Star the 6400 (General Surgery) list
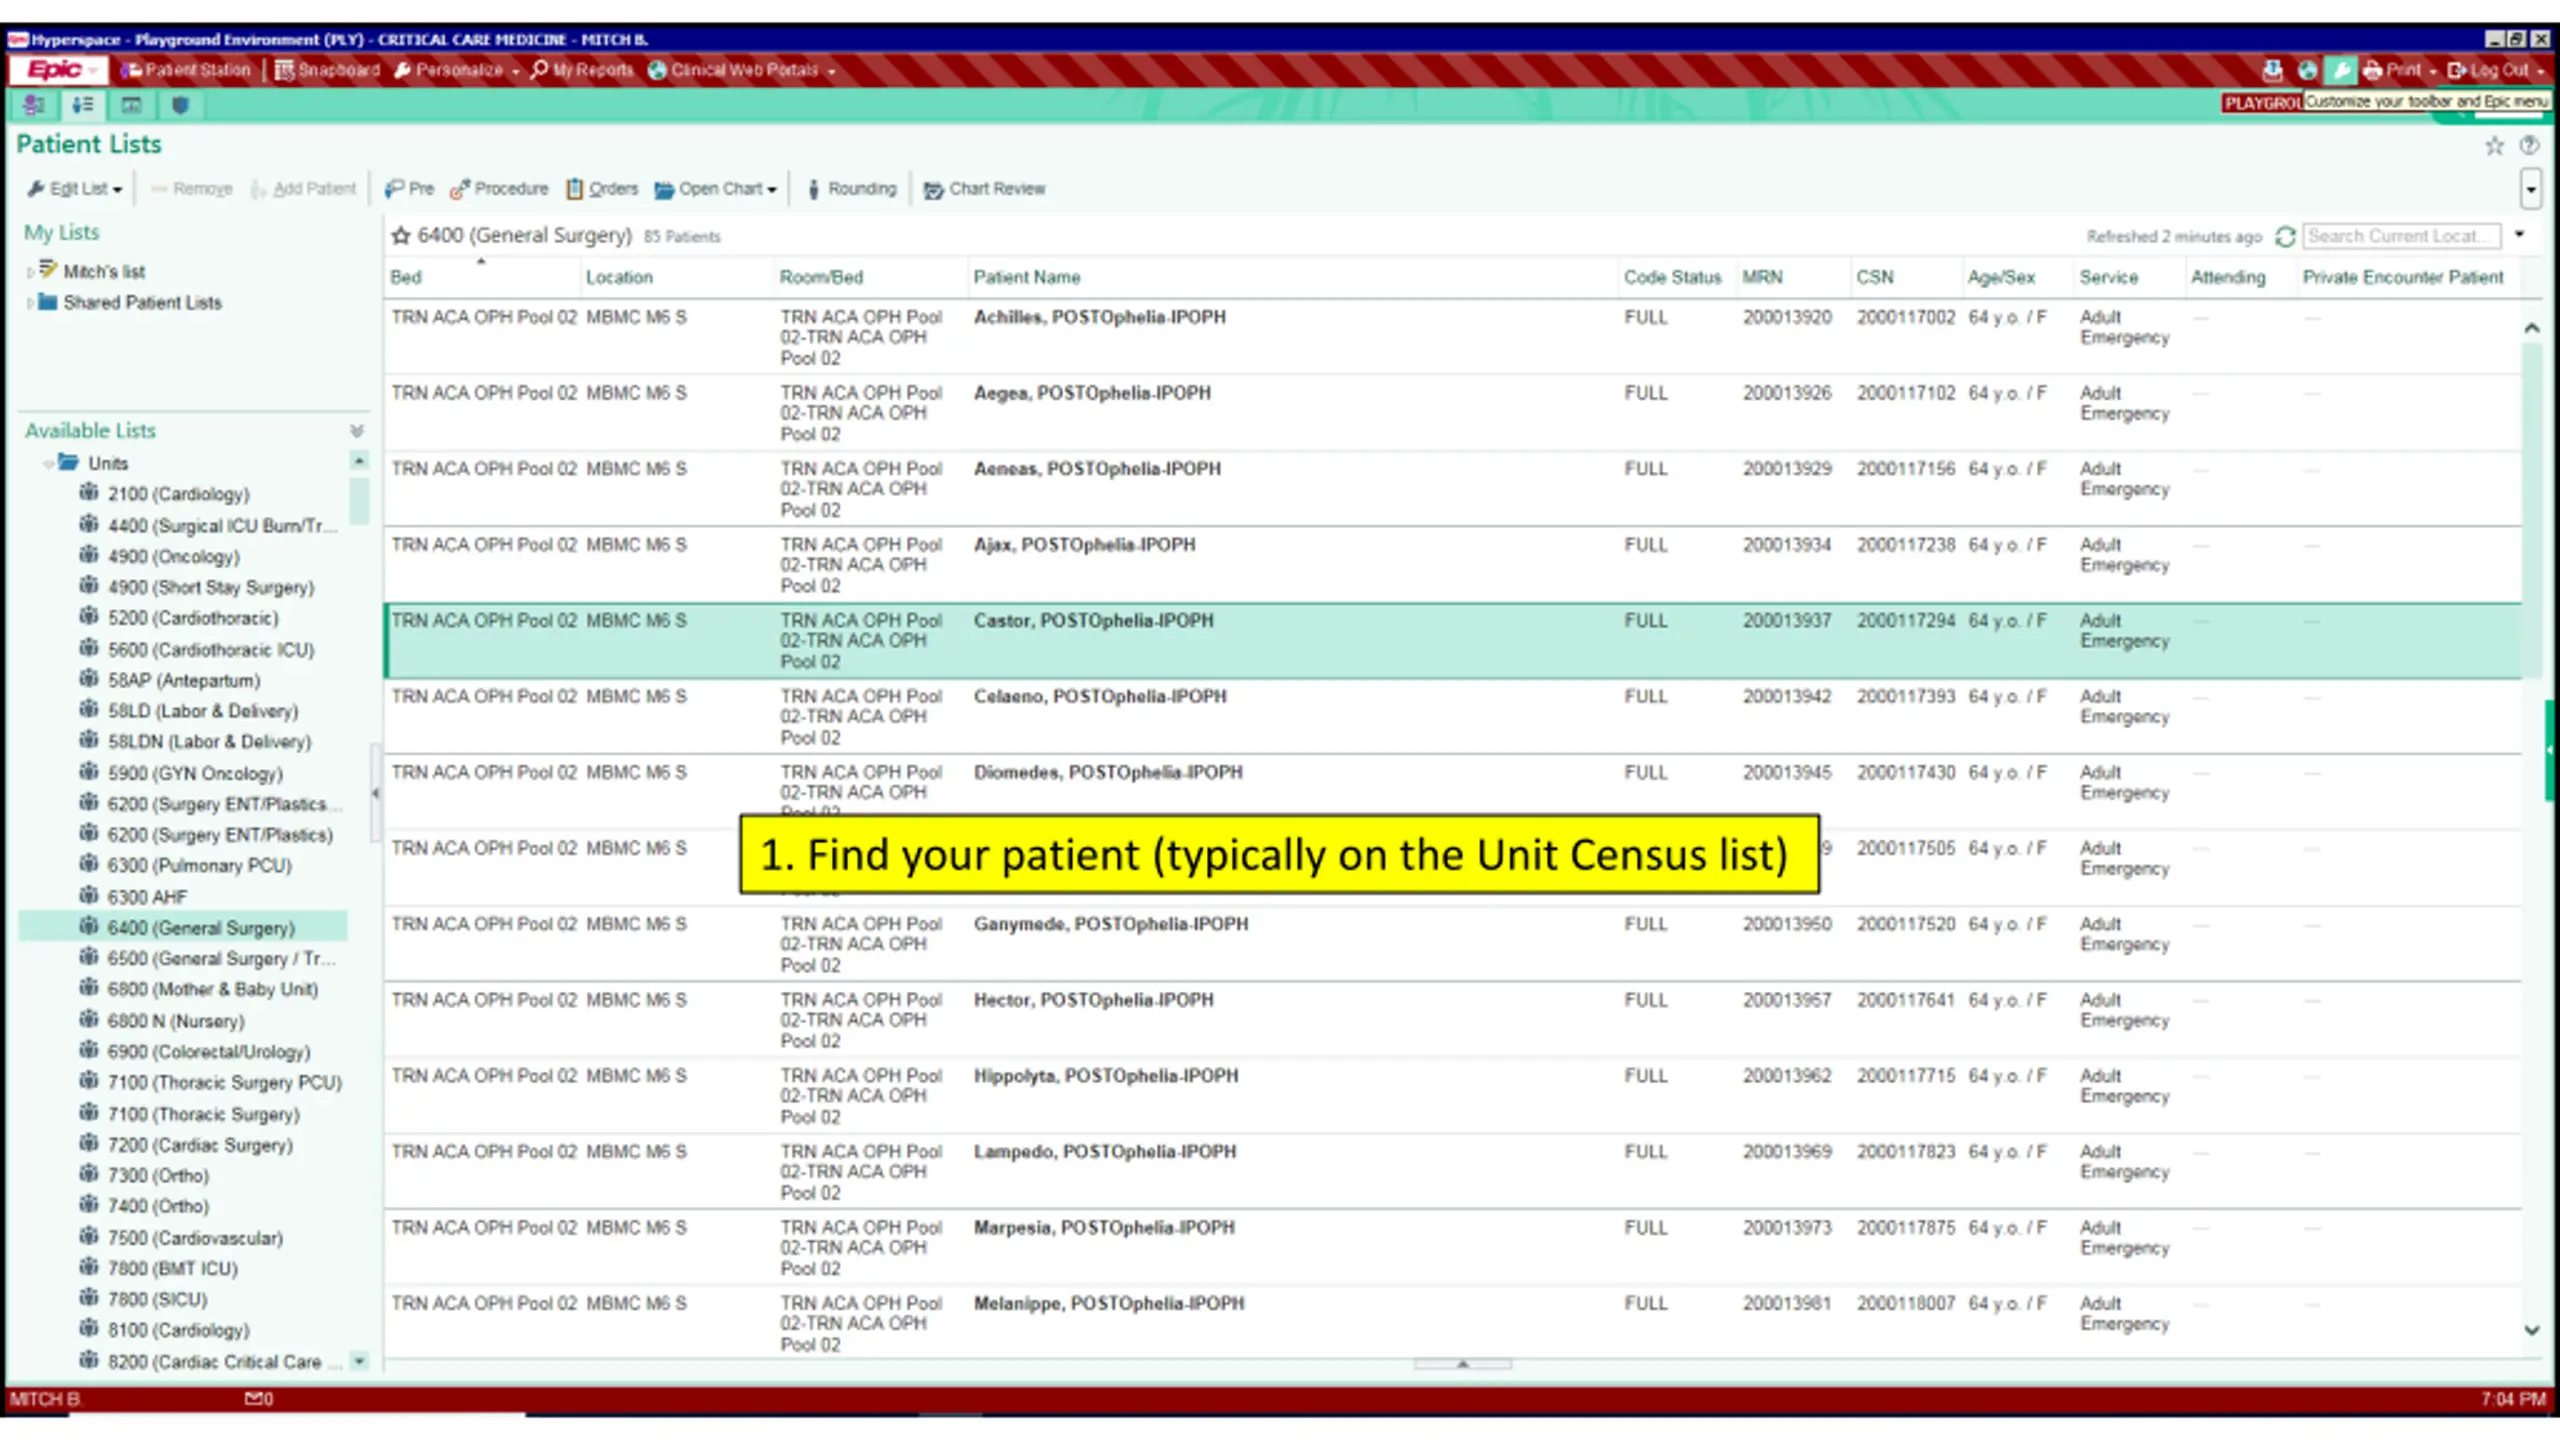 click(401, 236)
